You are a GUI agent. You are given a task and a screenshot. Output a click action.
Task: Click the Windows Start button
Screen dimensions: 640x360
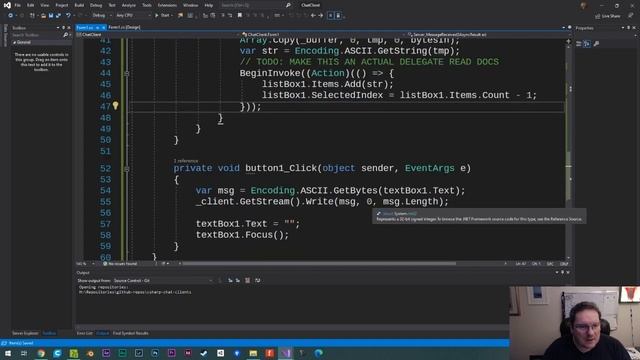tap(8, 353)
